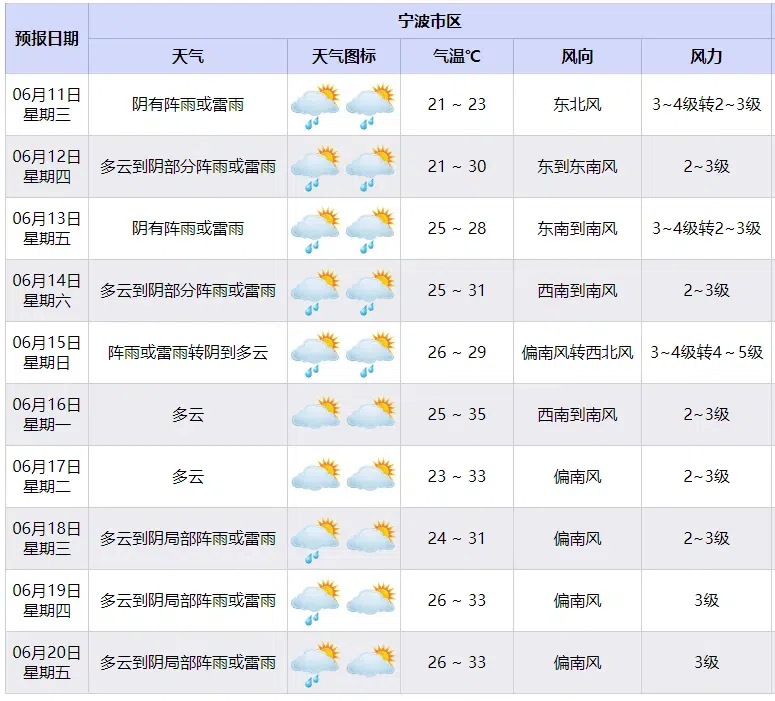The width and height of the screenshot is (775, 701).
Task: Click the 宁波市区 header
Action: click(430, 21)
